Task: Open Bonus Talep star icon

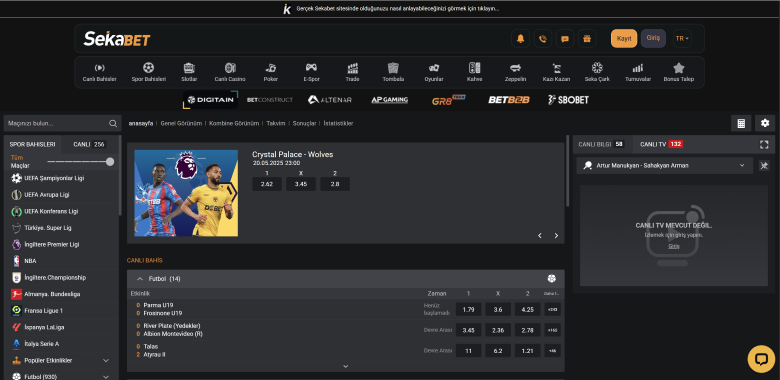Action: (x=679, y=73)
